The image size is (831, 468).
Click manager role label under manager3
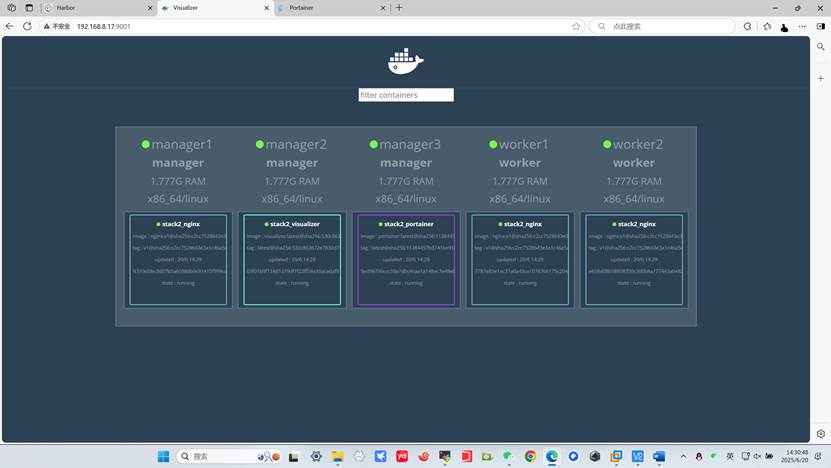click(x=406, y=163)
